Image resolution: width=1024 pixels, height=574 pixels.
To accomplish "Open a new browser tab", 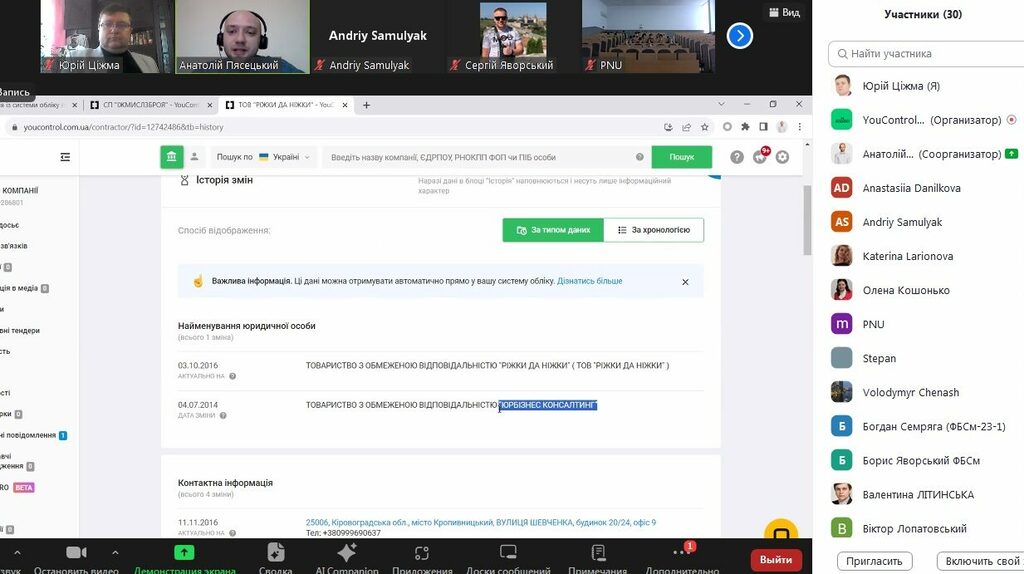I will (366, 105).
